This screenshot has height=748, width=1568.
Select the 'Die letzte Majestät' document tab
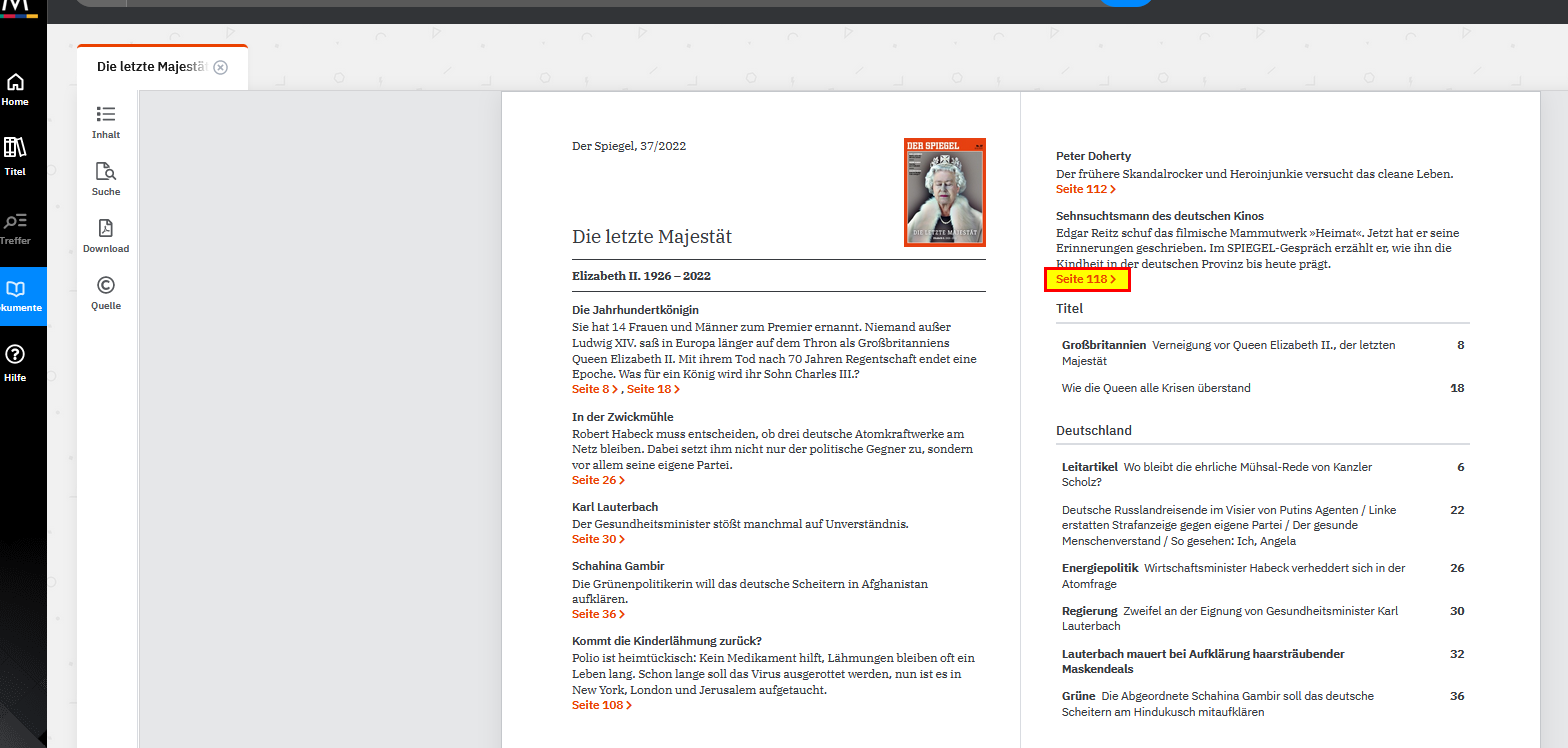tap(151, 67)
